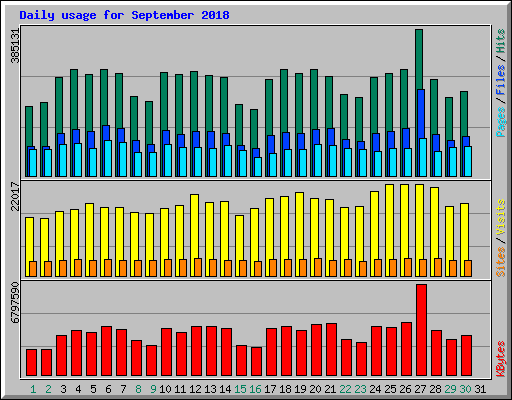The width and height of the screenshot is (512, 400).
Task: Click day label 18 on the x-axis
Action: (x=285, y=389)
